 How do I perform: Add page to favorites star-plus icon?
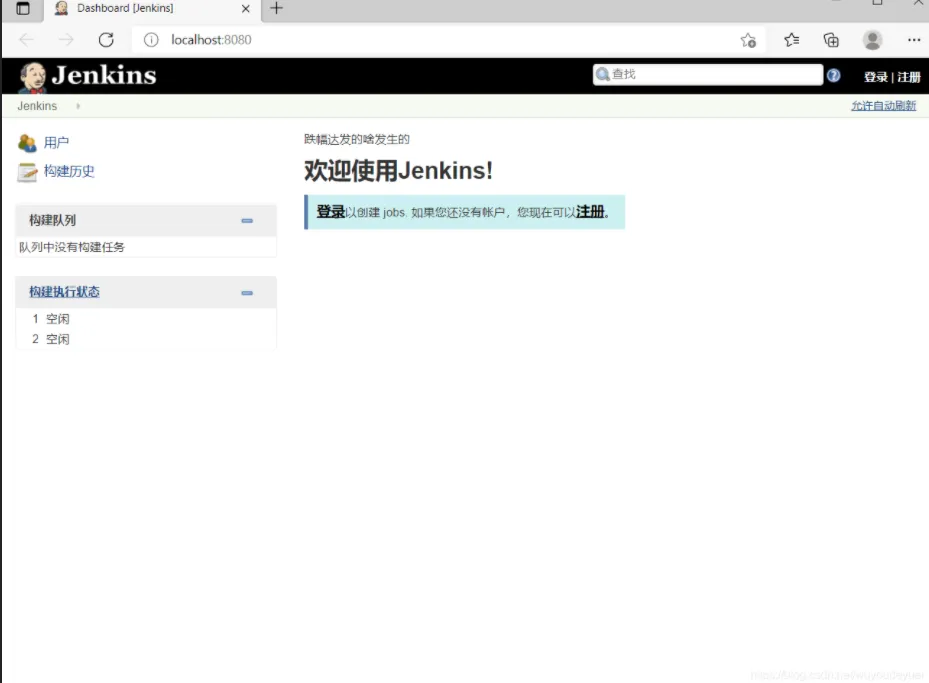748,40
